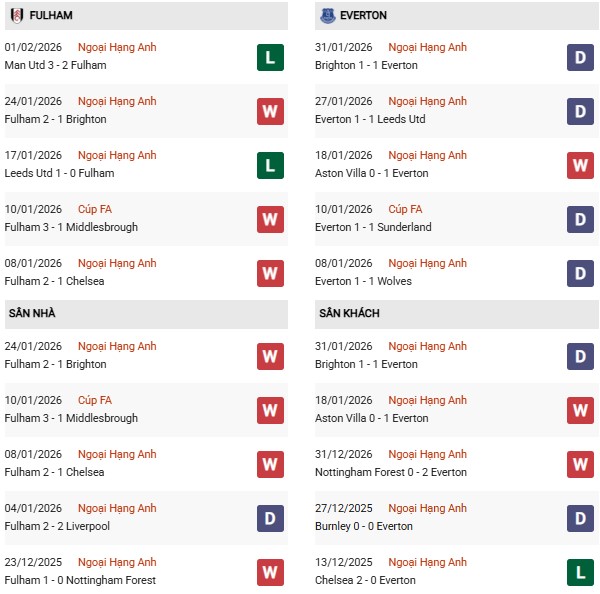Open the SÂN NHÀ home matches section

32,314
